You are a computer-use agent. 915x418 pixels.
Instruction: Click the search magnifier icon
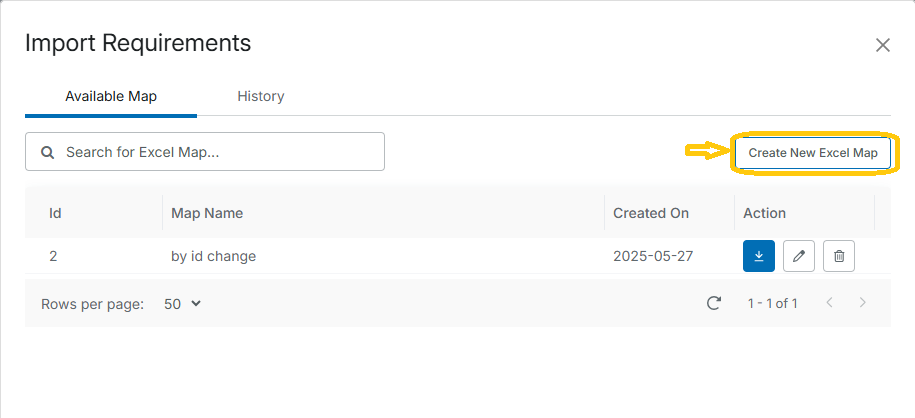[46, 152]
